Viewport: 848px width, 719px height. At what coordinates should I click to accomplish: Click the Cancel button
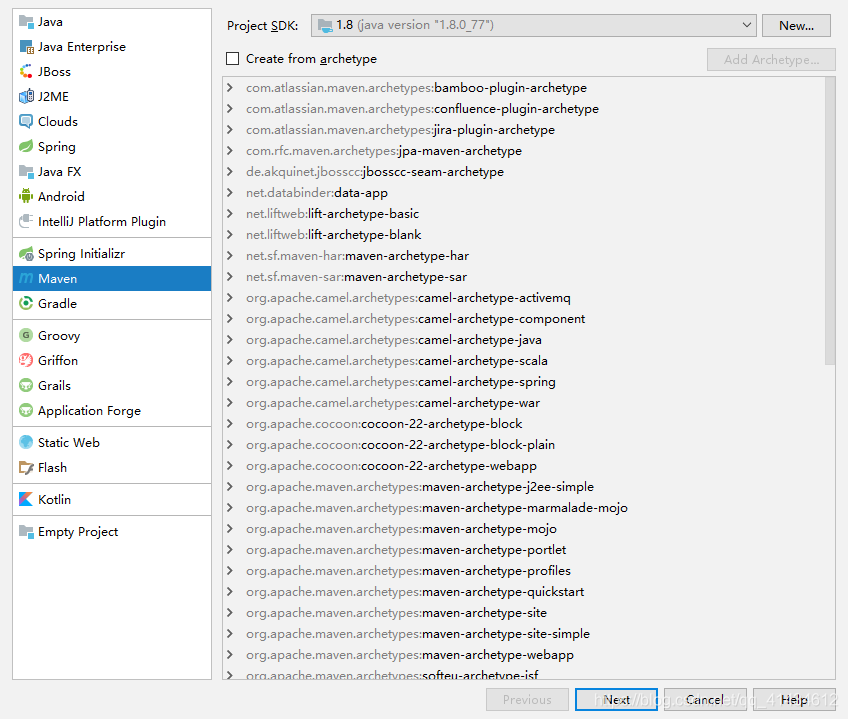[705, 700]
